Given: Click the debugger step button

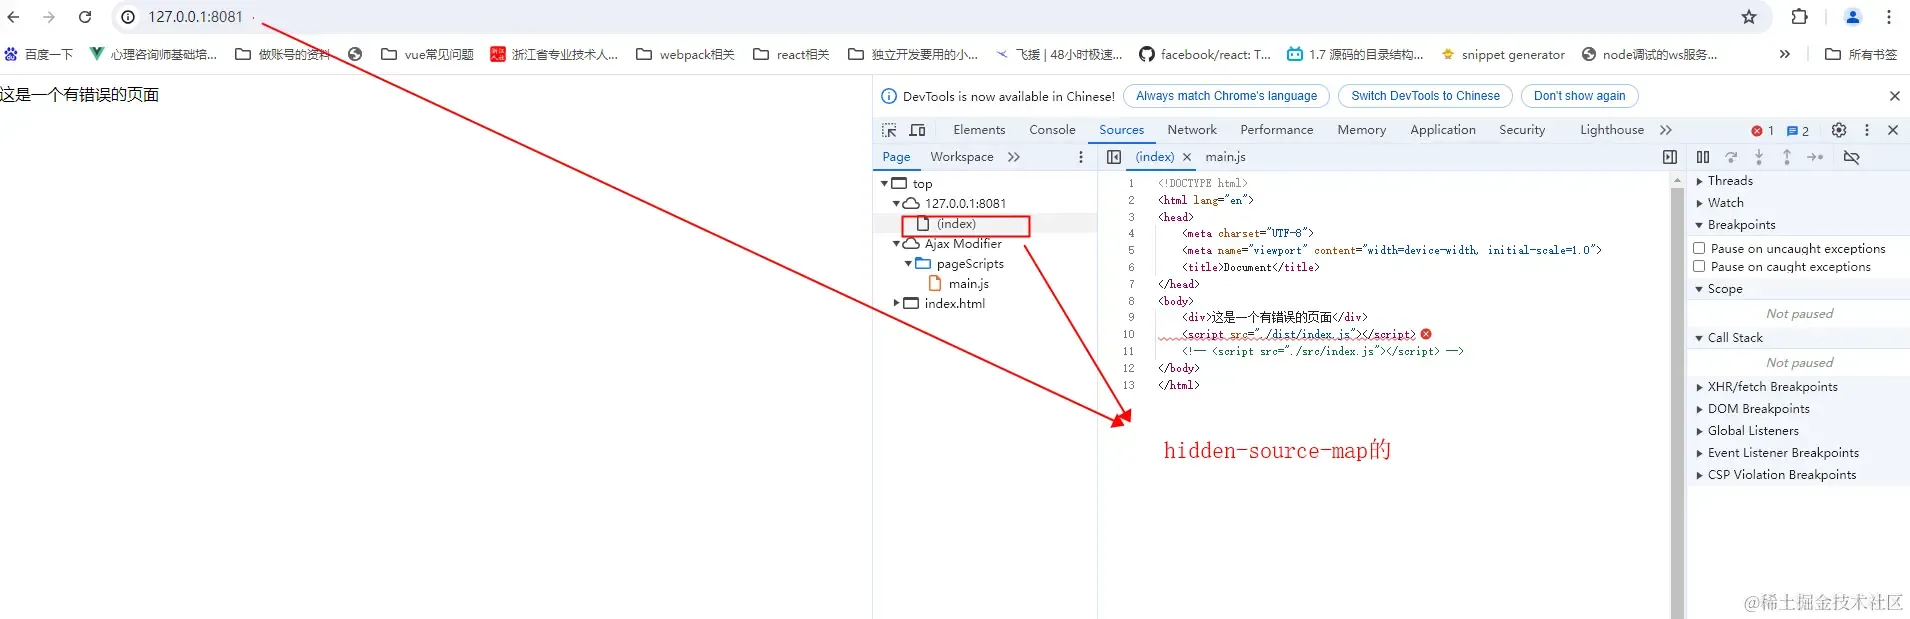Looking at the screenshot, I should pyautogui.click(x=1816, y=157).
